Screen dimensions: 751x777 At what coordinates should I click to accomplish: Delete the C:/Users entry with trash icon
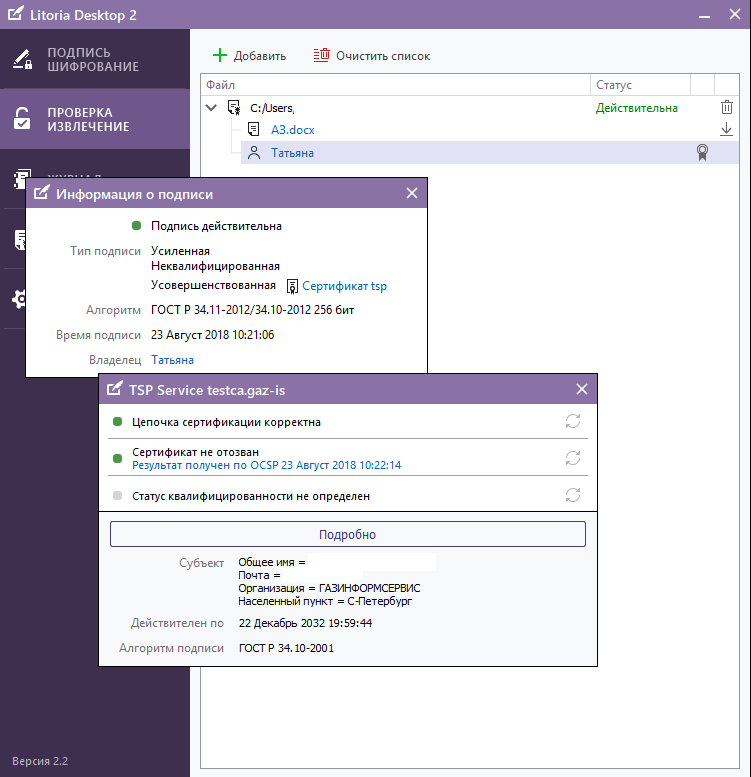click(x=726, y=107)
